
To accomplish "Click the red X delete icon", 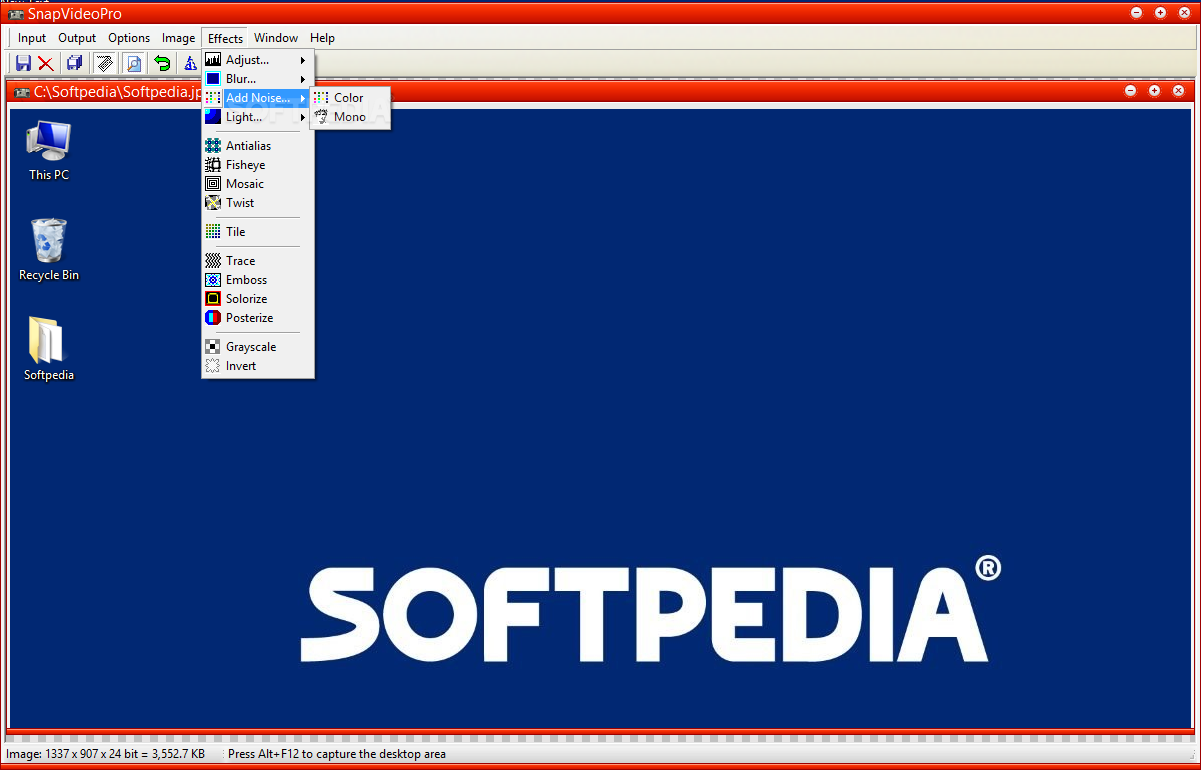I will coord(46,64).
